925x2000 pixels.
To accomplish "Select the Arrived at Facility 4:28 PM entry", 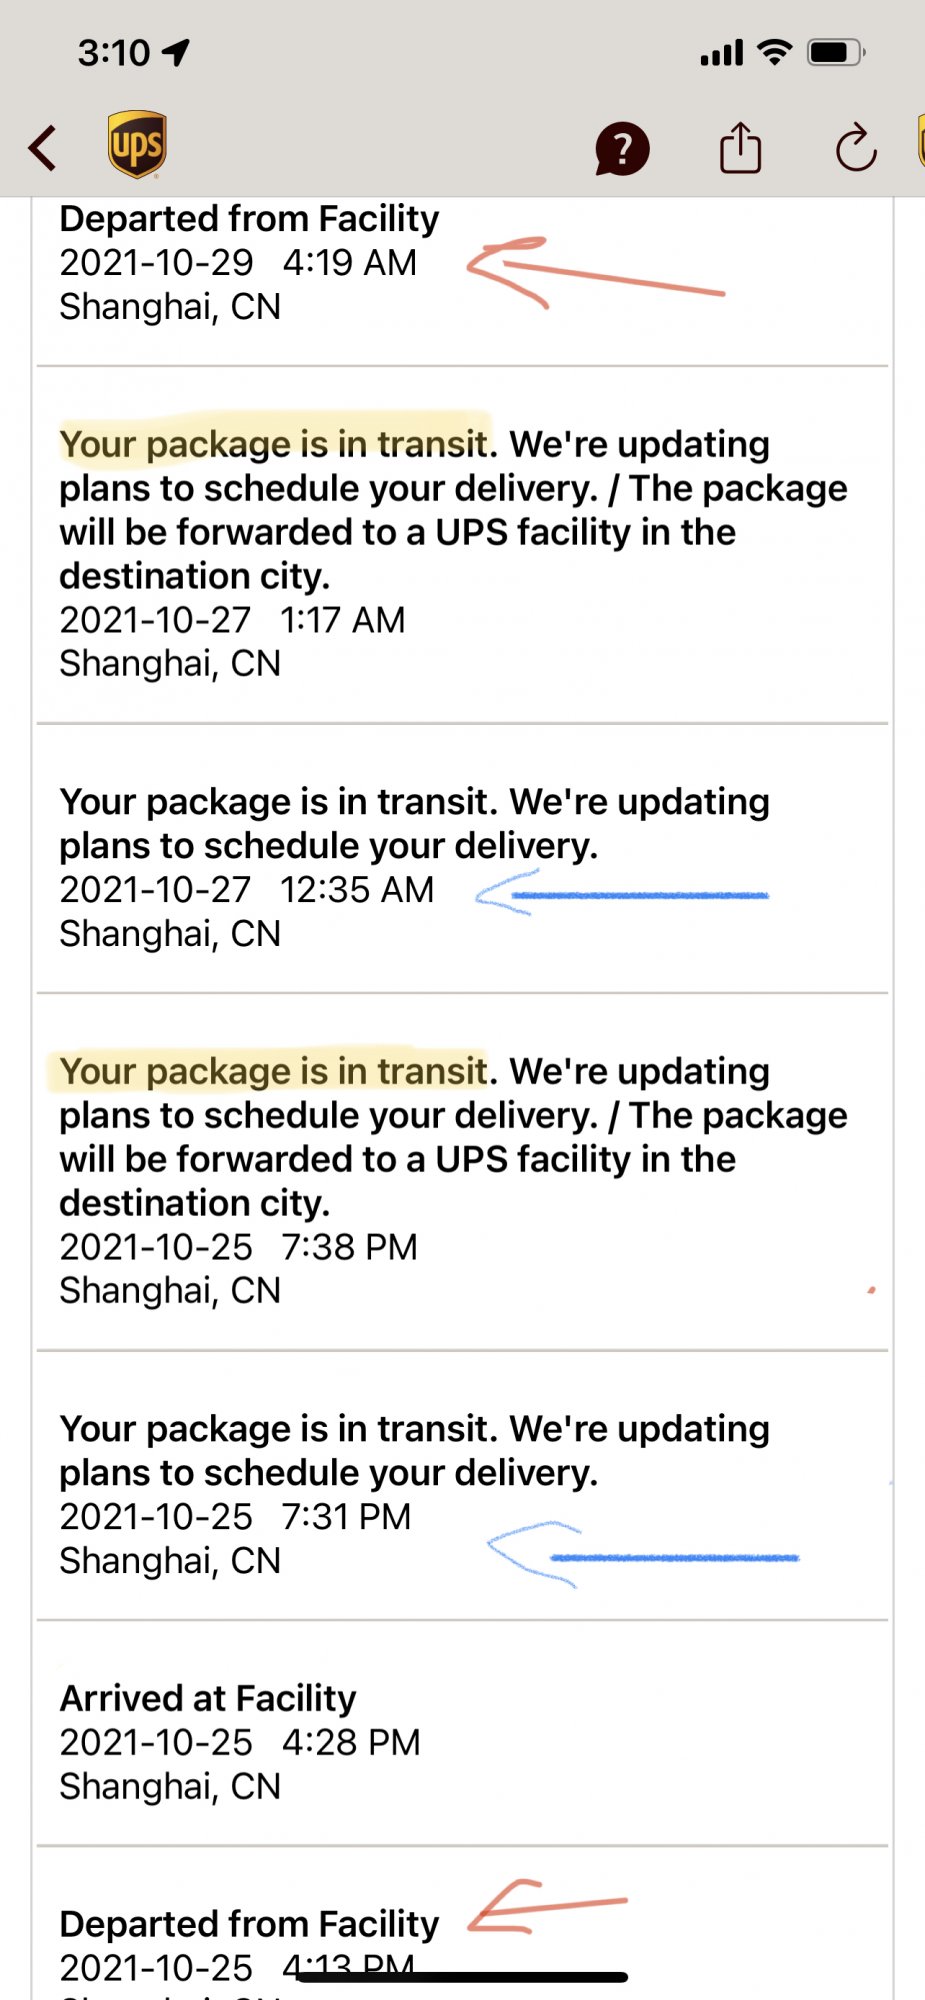I will pyautogui.click(x=240, y=1742).
